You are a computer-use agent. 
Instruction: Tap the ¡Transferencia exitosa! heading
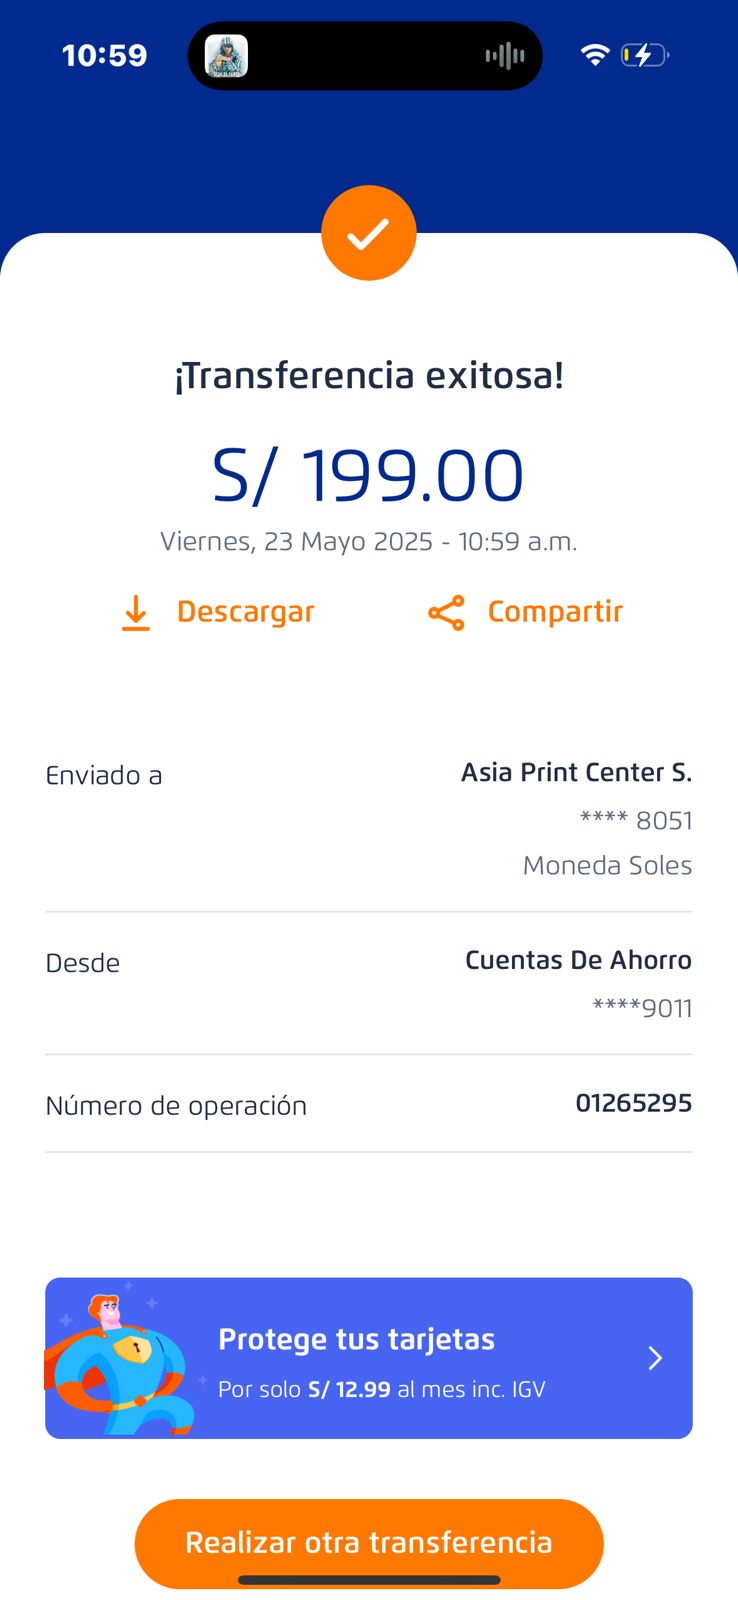click(368, 376)
